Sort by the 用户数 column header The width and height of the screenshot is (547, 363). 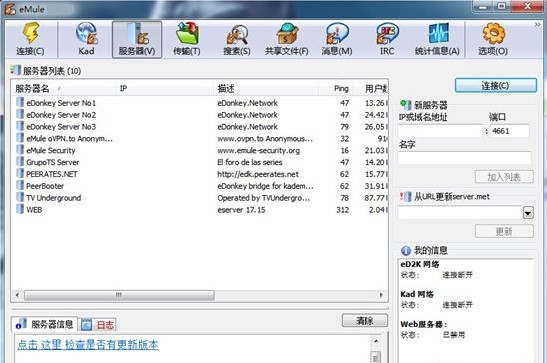point(370,89)
